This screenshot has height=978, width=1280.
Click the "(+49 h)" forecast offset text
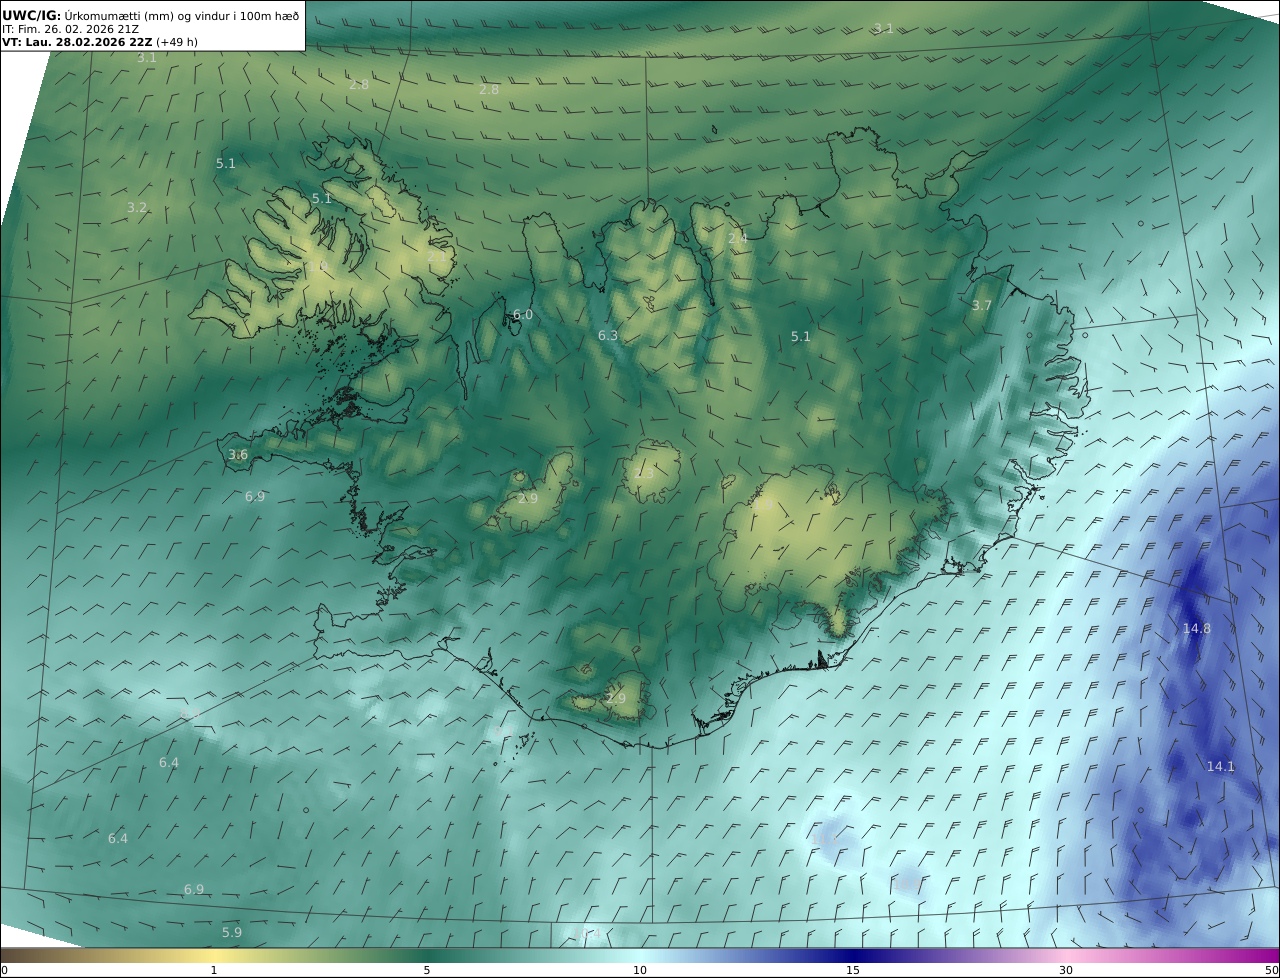(x=177, y=43)
